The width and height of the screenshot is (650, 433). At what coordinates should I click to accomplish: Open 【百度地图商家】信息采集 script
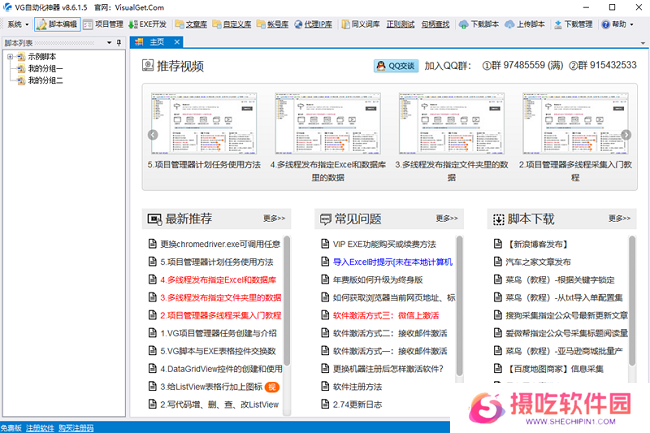tap(555, 369)
